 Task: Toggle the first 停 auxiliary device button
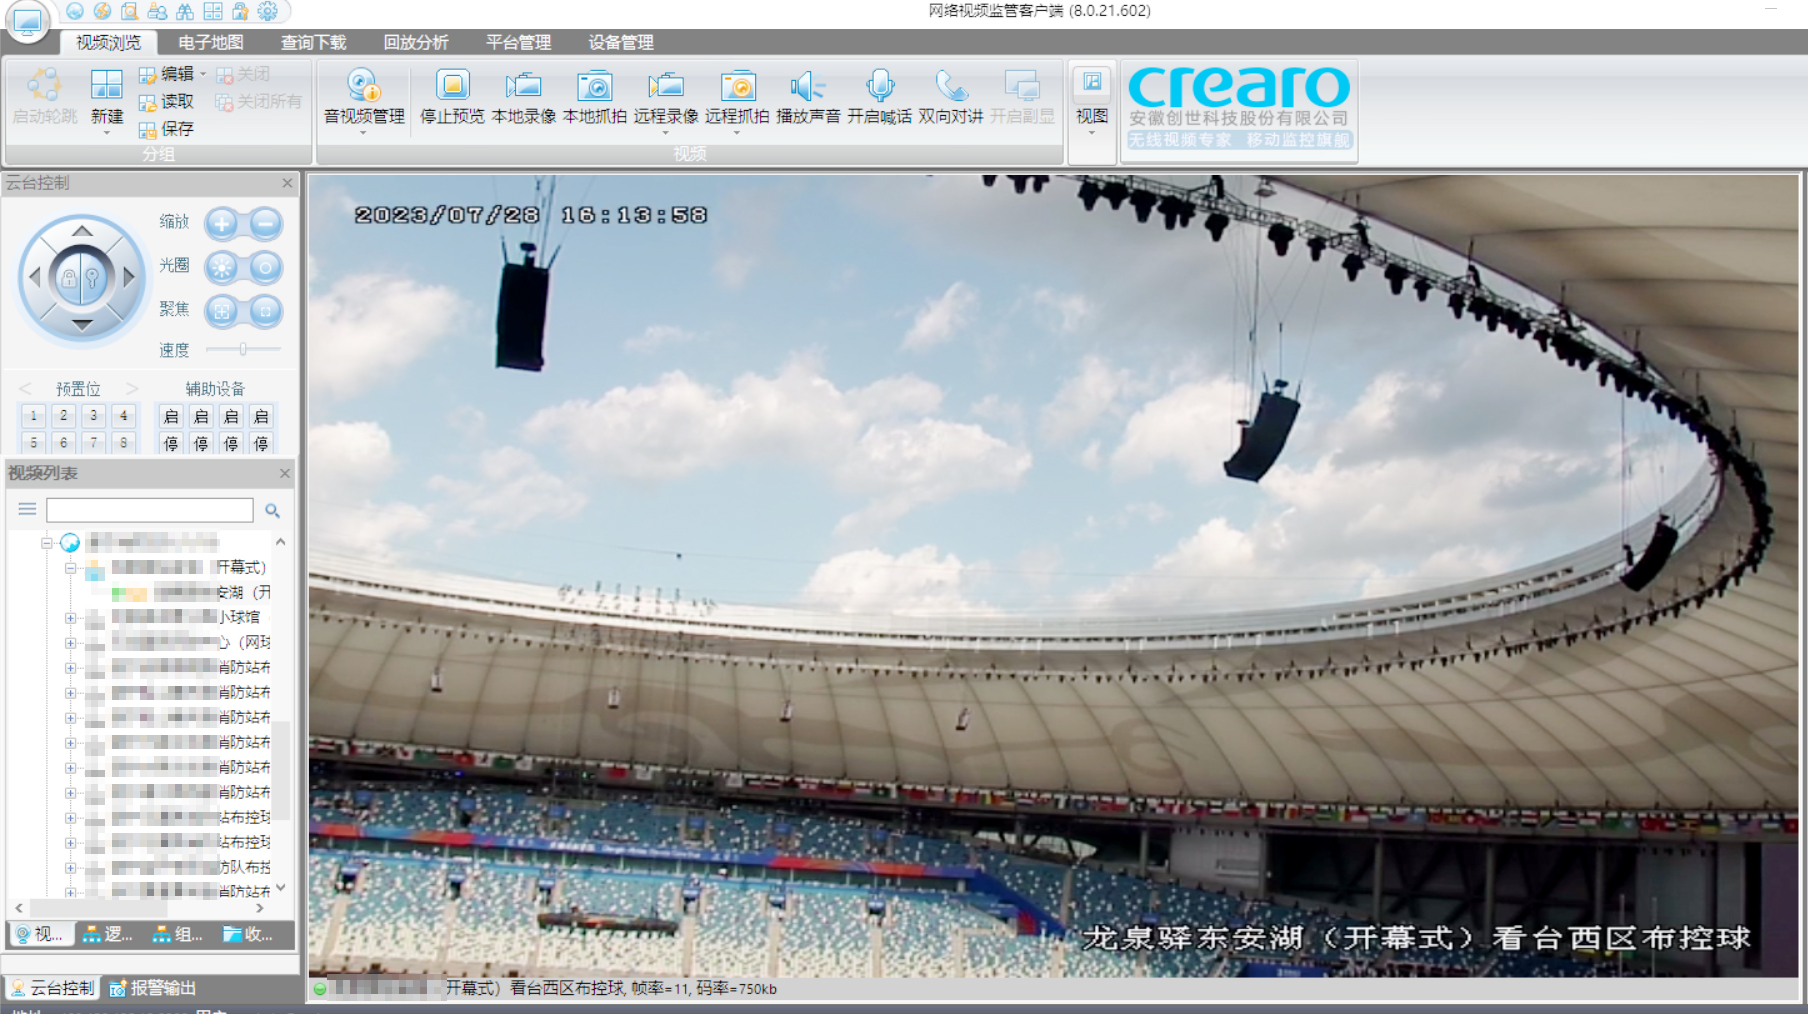(x=171, y=443)
